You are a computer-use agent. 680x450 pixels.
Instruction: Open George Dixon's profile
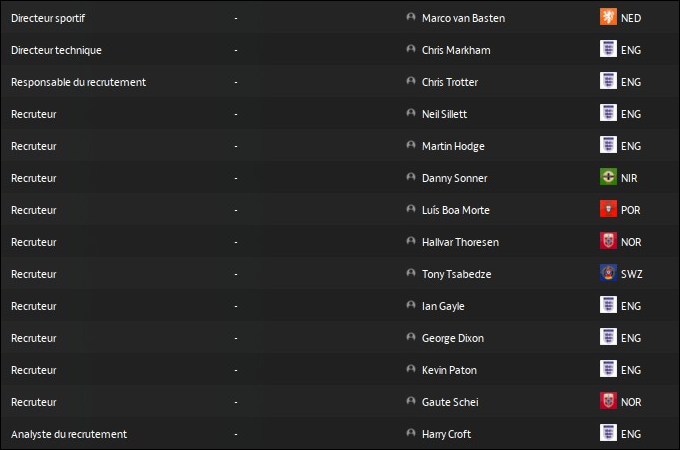(x=452, y=338)
